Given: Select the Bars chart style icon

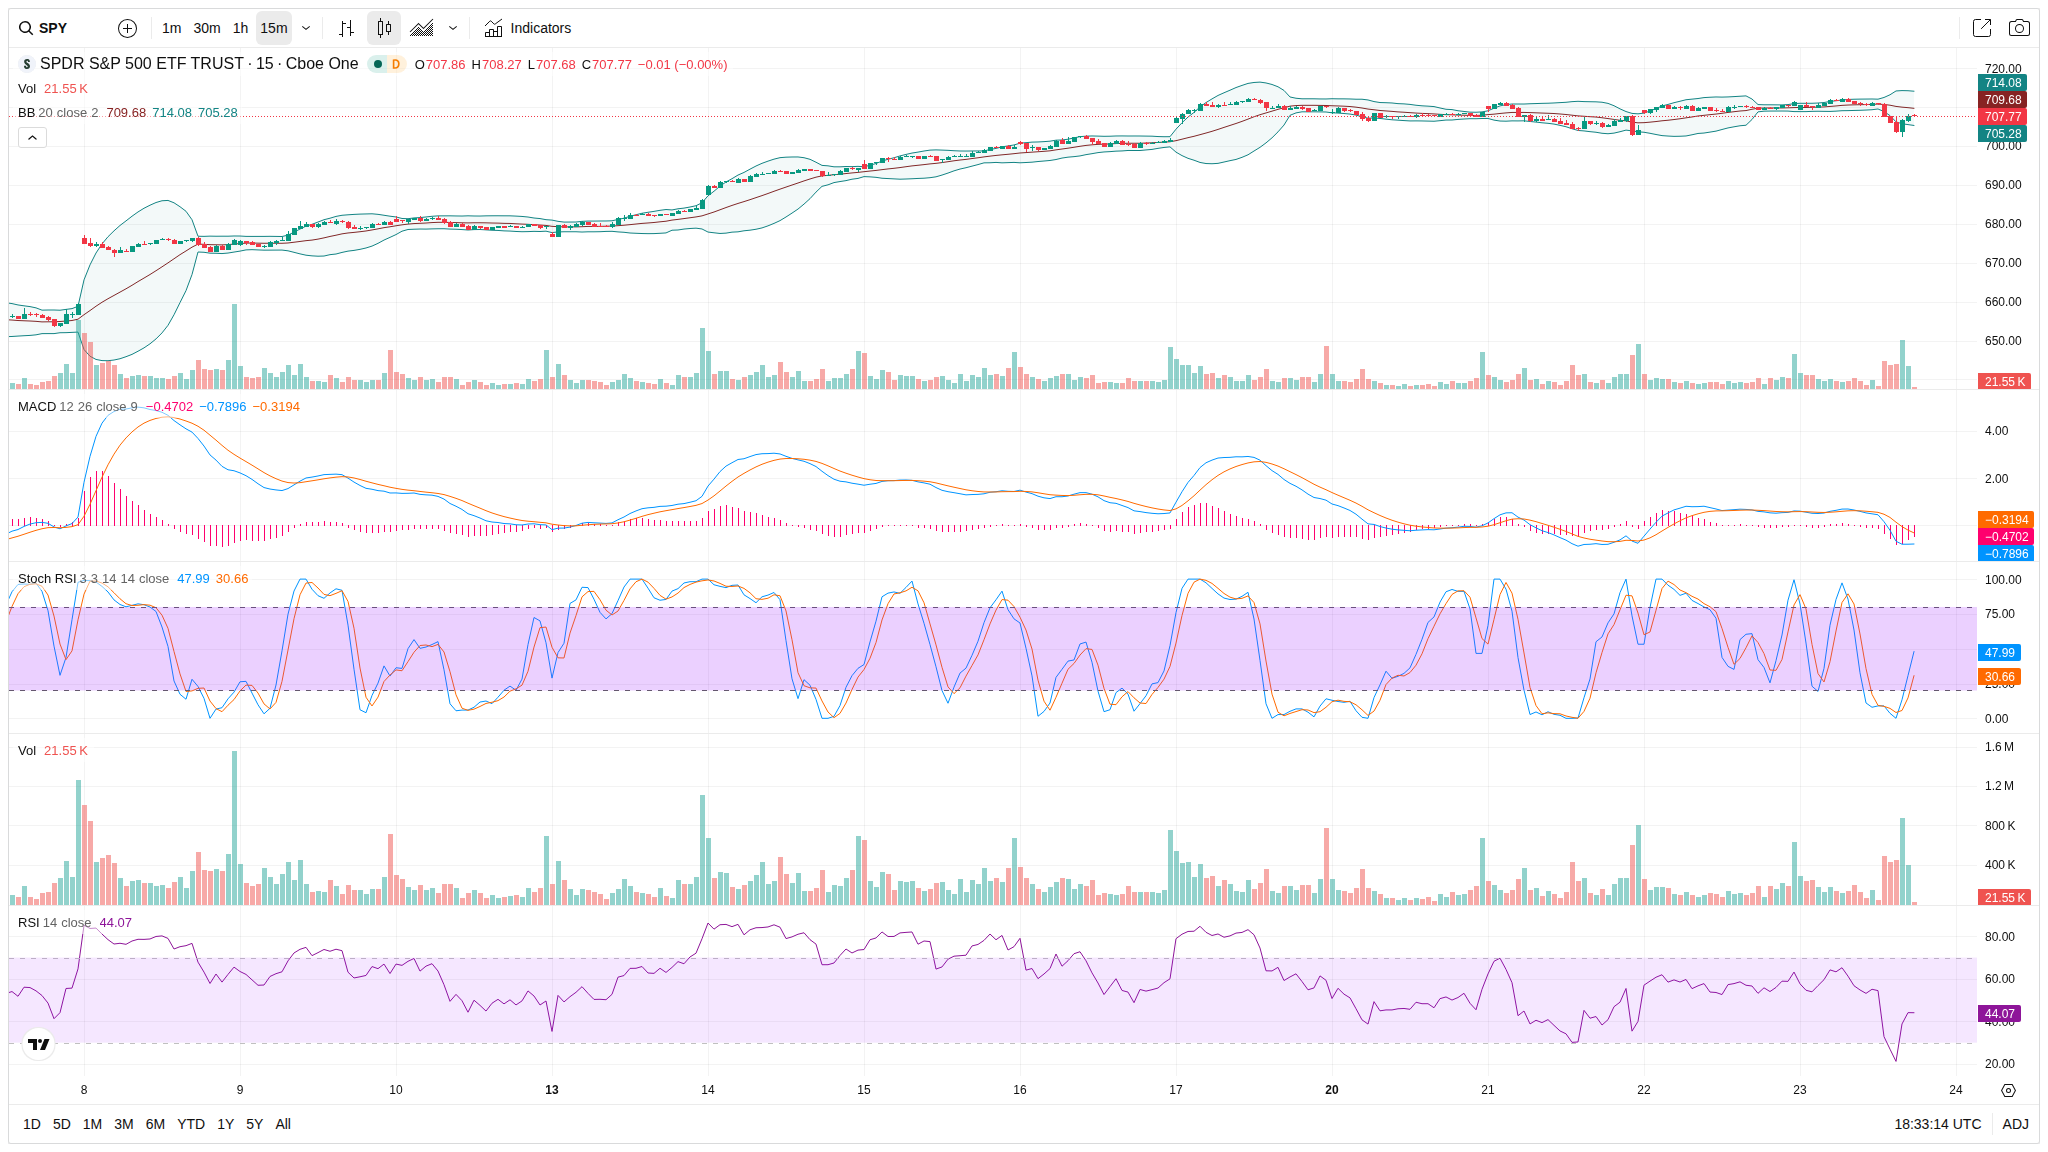Looking at the screenshot, I should (x=346, y=28).
